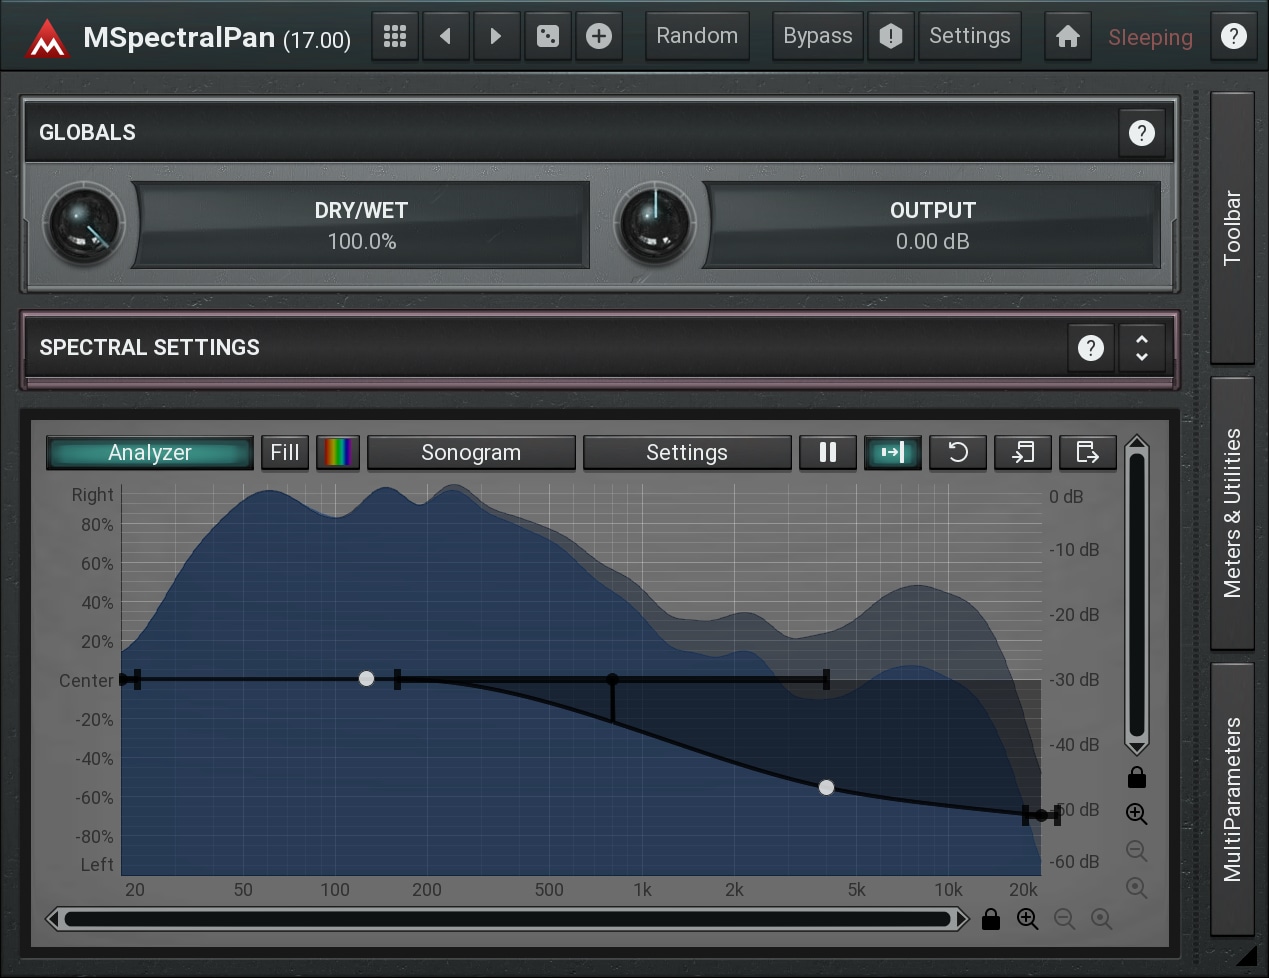The height and width of the screenshot is (978, 1269).
Task: Toggle the Fill display option
Action: click(x=284, y=453)
